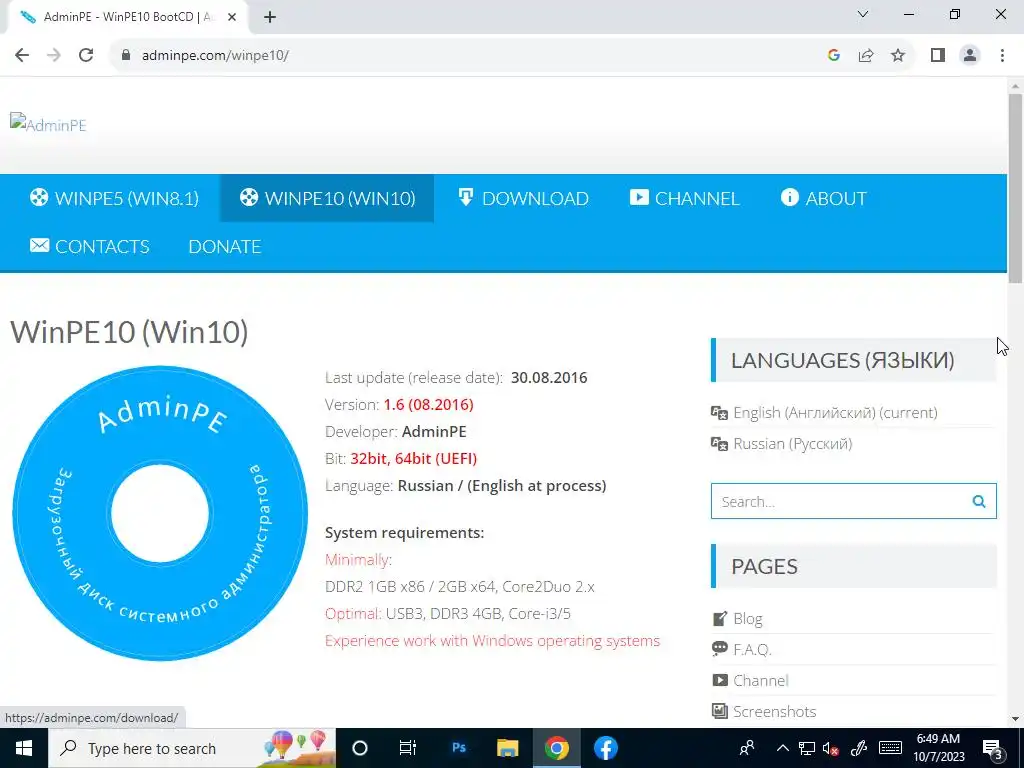
Task: Click the padlock site info icon
Action: click(126, 55)
